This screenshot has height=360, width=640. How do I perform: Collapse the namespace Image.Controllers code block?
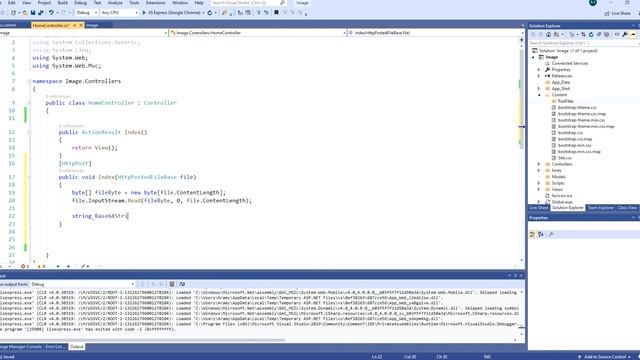(29, 81)
